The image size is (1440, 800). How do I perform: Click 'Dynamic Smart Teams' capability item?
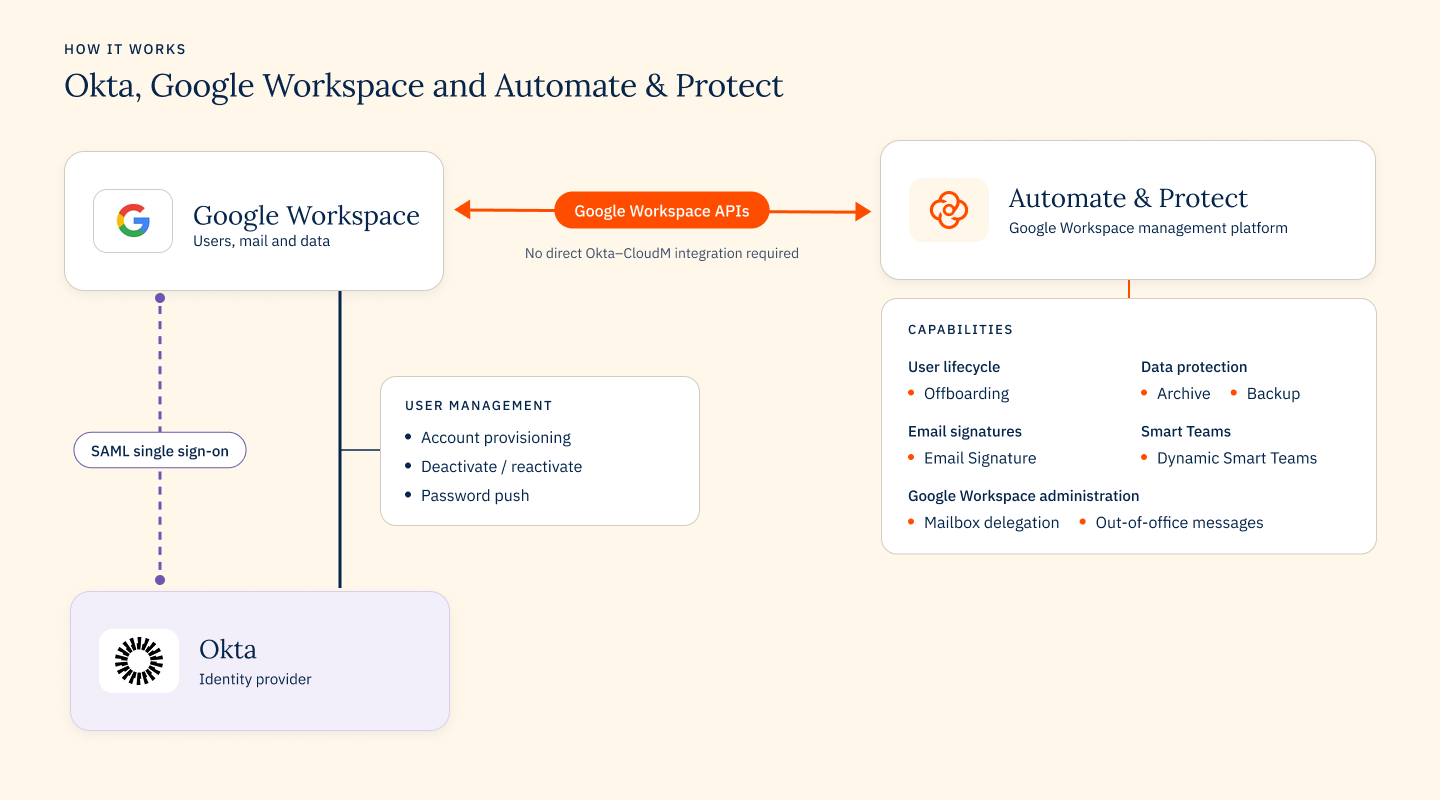(x=1237, y=459)
